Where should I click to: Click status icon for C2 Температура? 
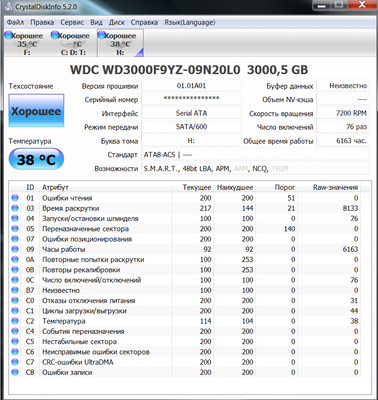(x=15, y=321)
